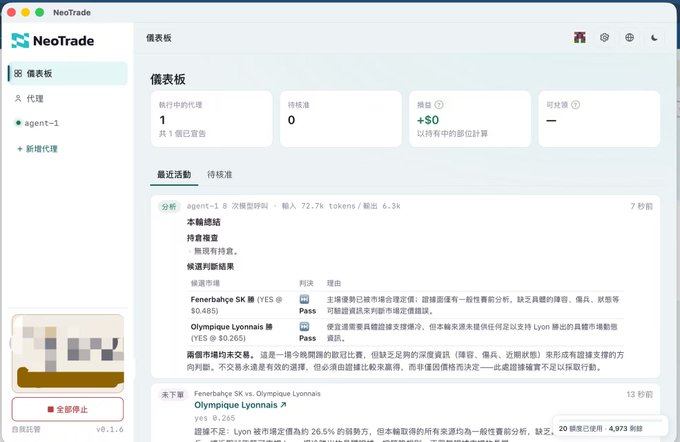Open the user avatar in header
This screenshot has height=442, width=680.
click(x=579, y=38)
